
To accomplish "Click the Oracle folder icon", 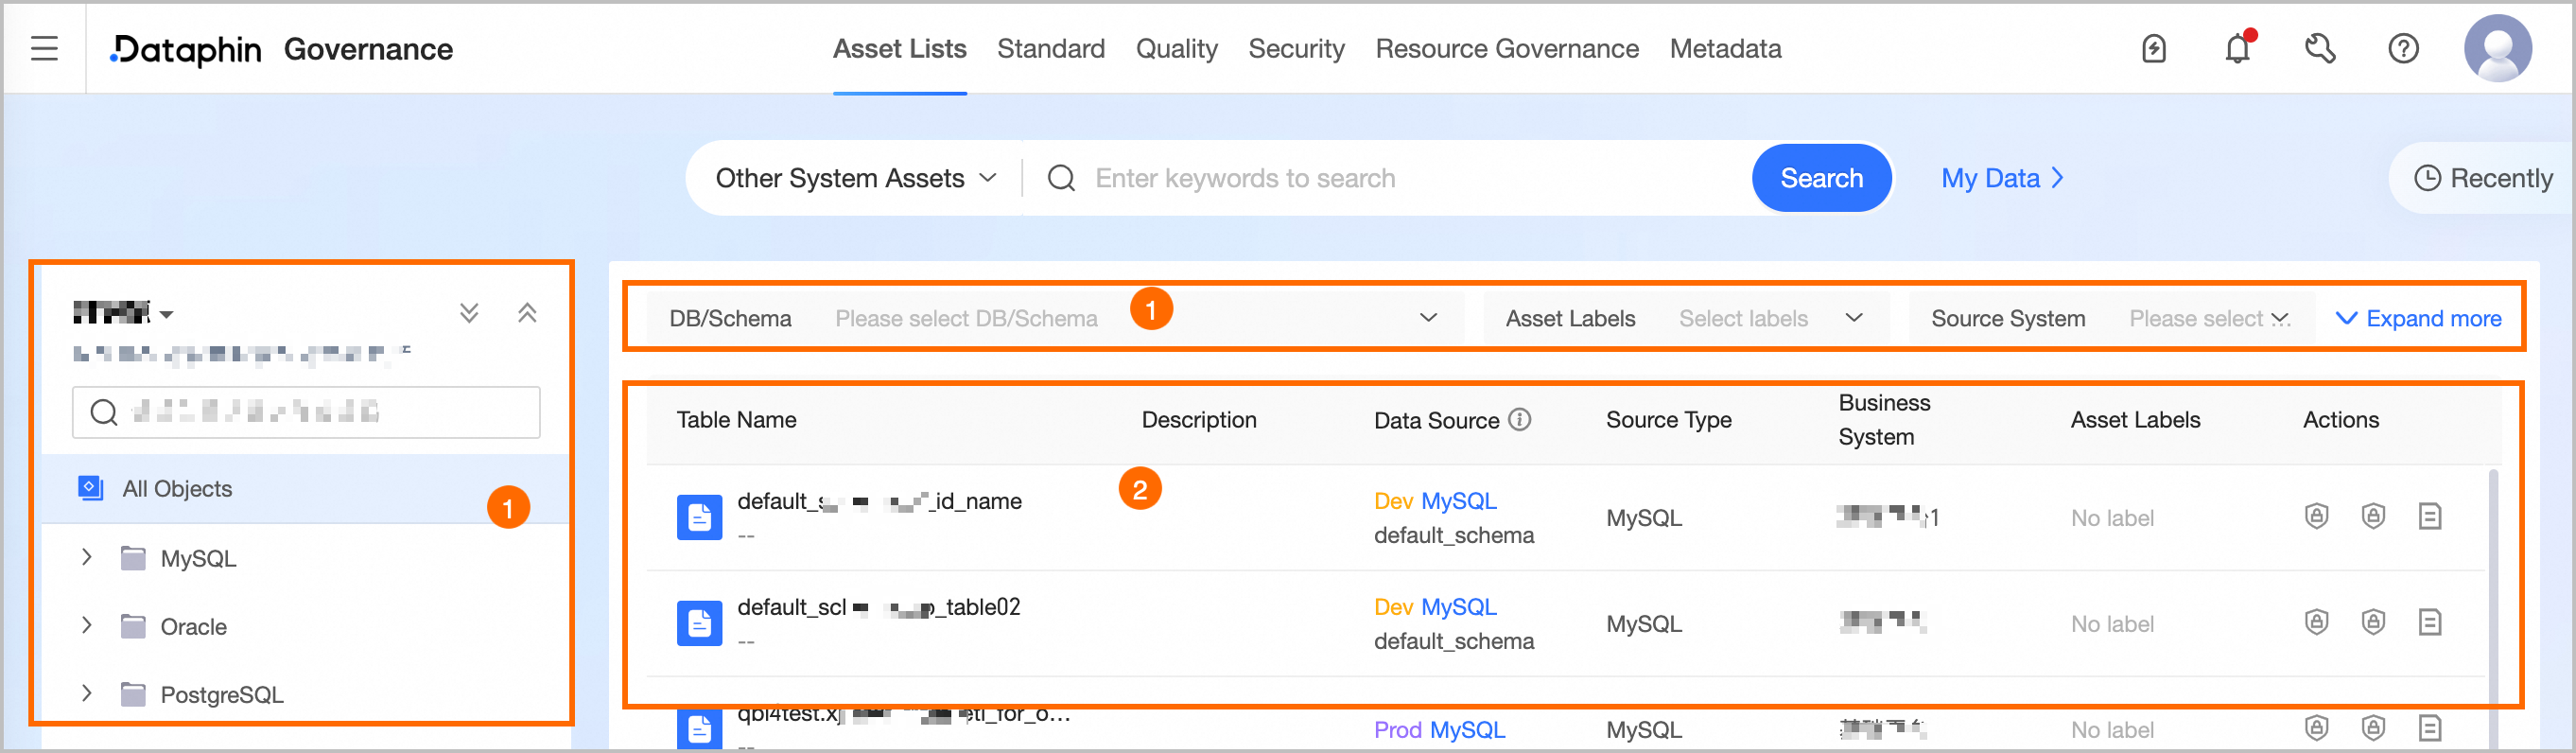I will pos(133,626).
